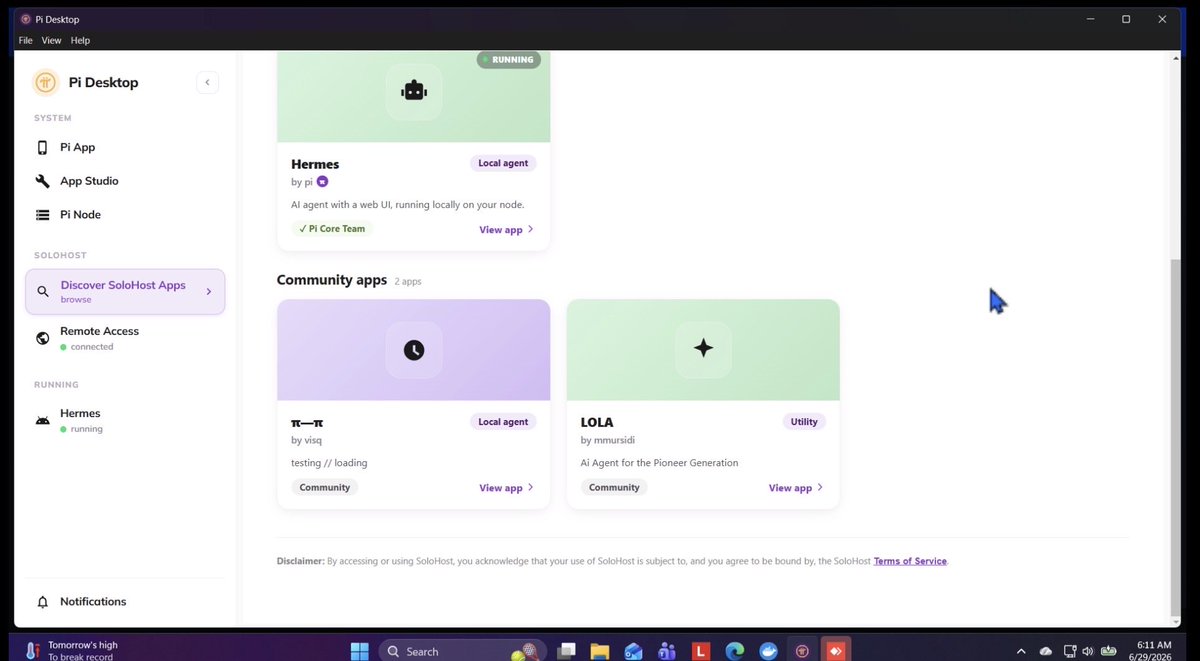Click the 'testing // loading' description

click(x=329, y=463)
